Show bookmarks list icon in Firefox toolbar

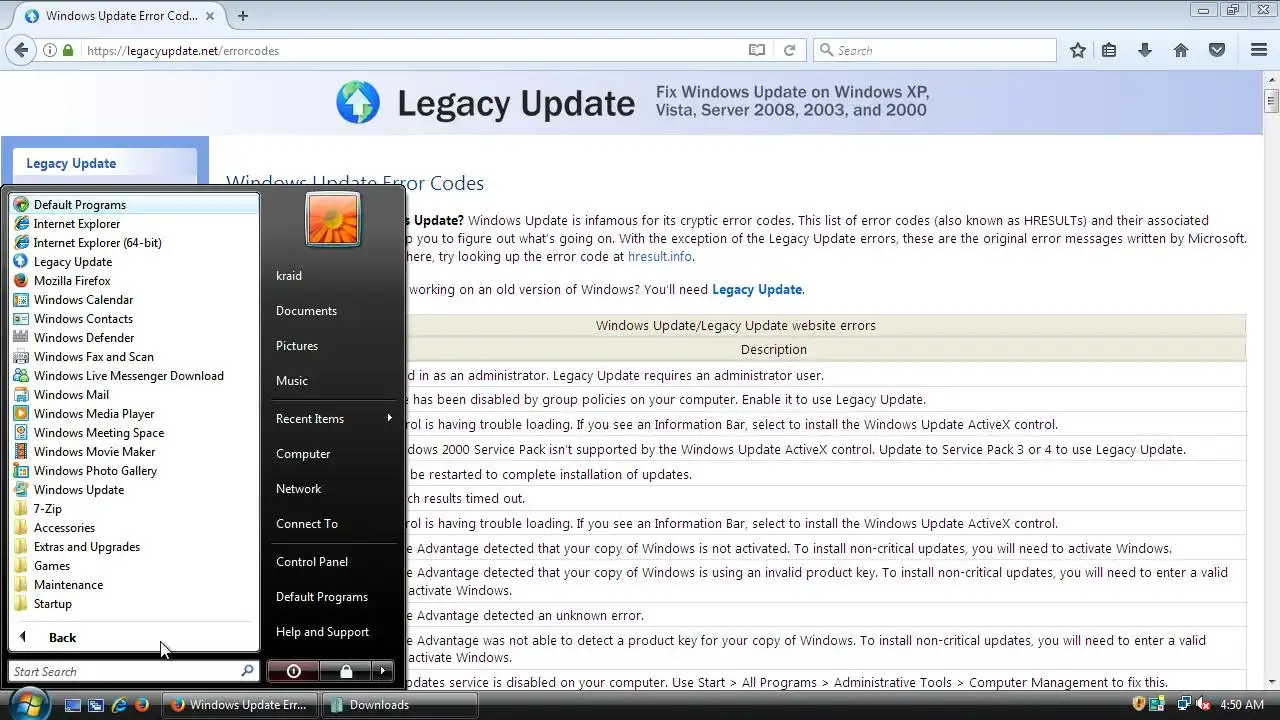pos(1109,50)
